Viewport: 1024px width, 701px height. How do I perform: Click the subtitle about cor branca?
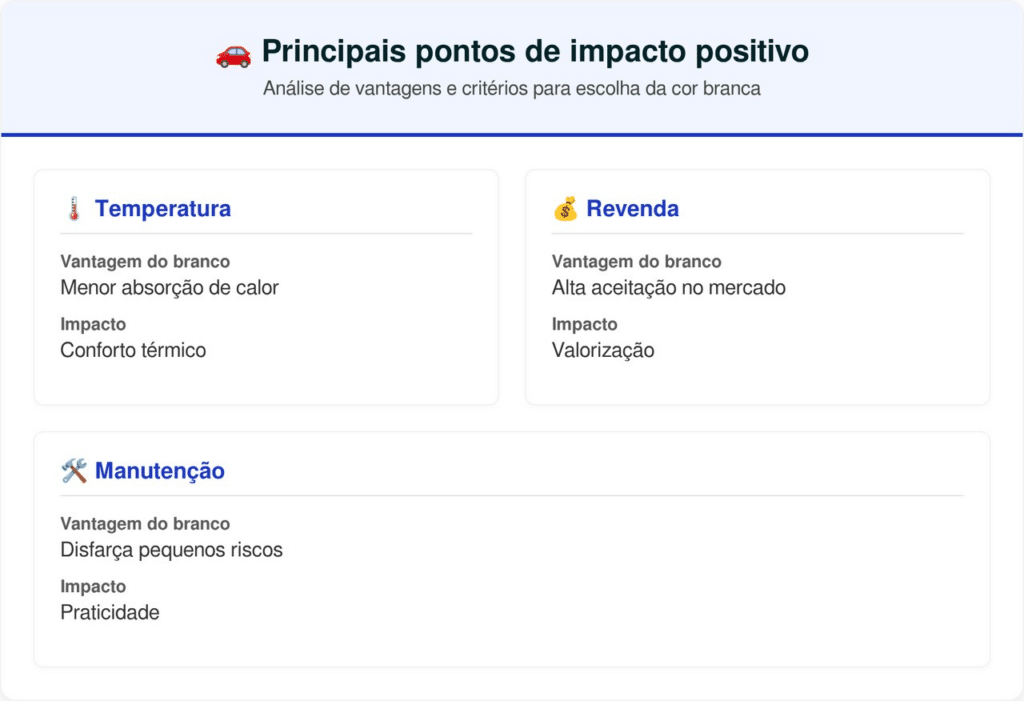512,89
